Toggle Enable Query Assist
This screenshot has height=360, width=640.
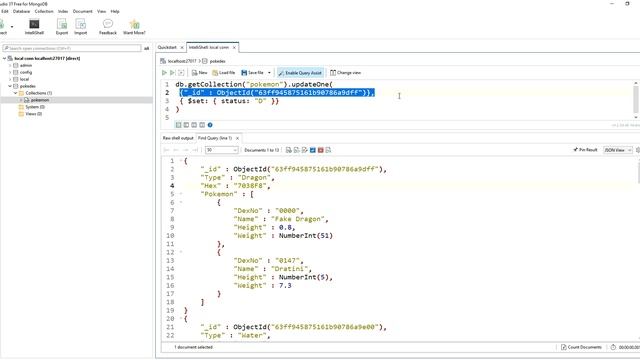[300, 73]
